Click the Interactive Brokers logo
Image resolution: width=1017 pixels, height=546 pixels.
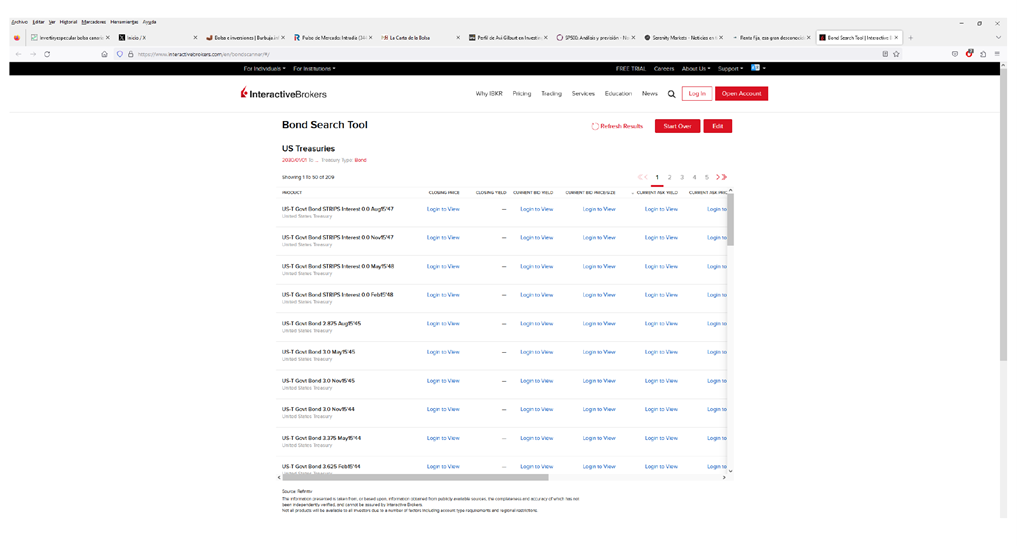point(284,94)
